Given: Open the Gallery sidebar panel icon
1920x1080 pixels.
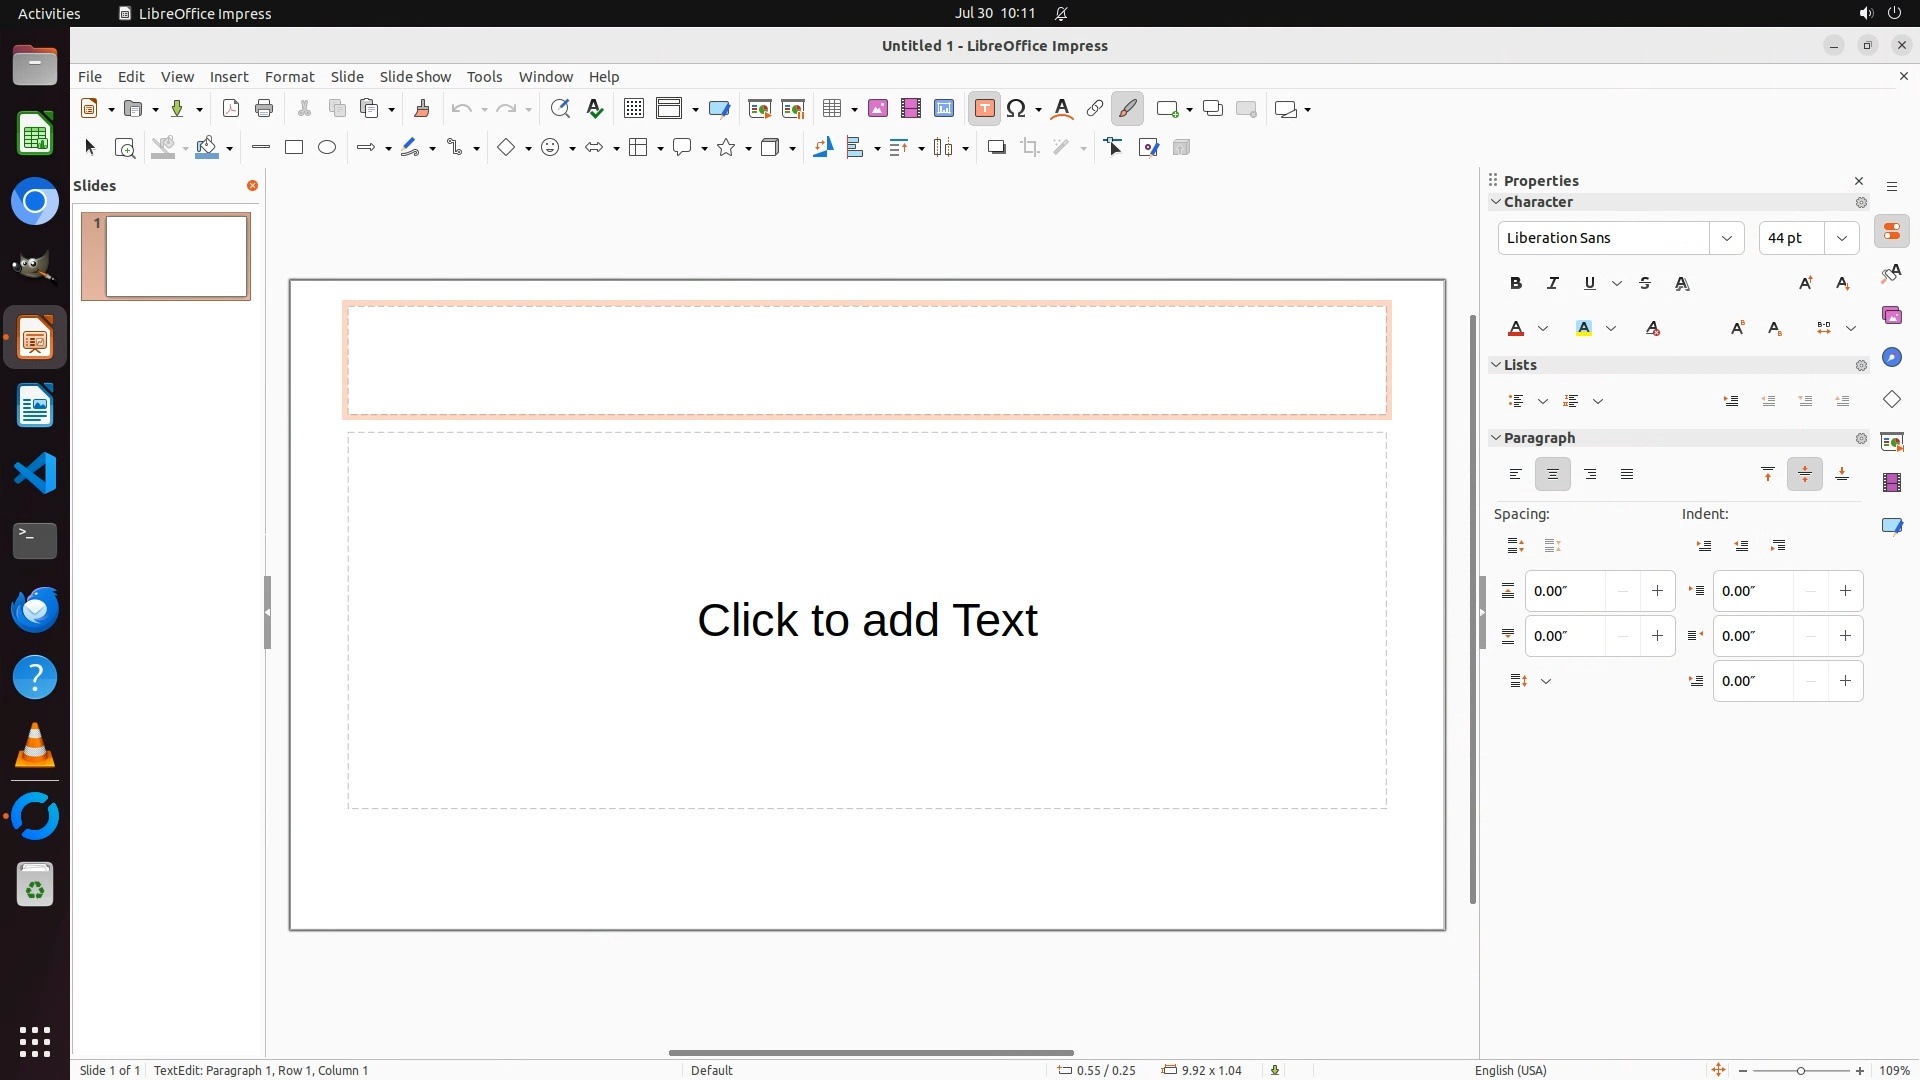Looking at the screenshot, I should (x=1891, y=316).
